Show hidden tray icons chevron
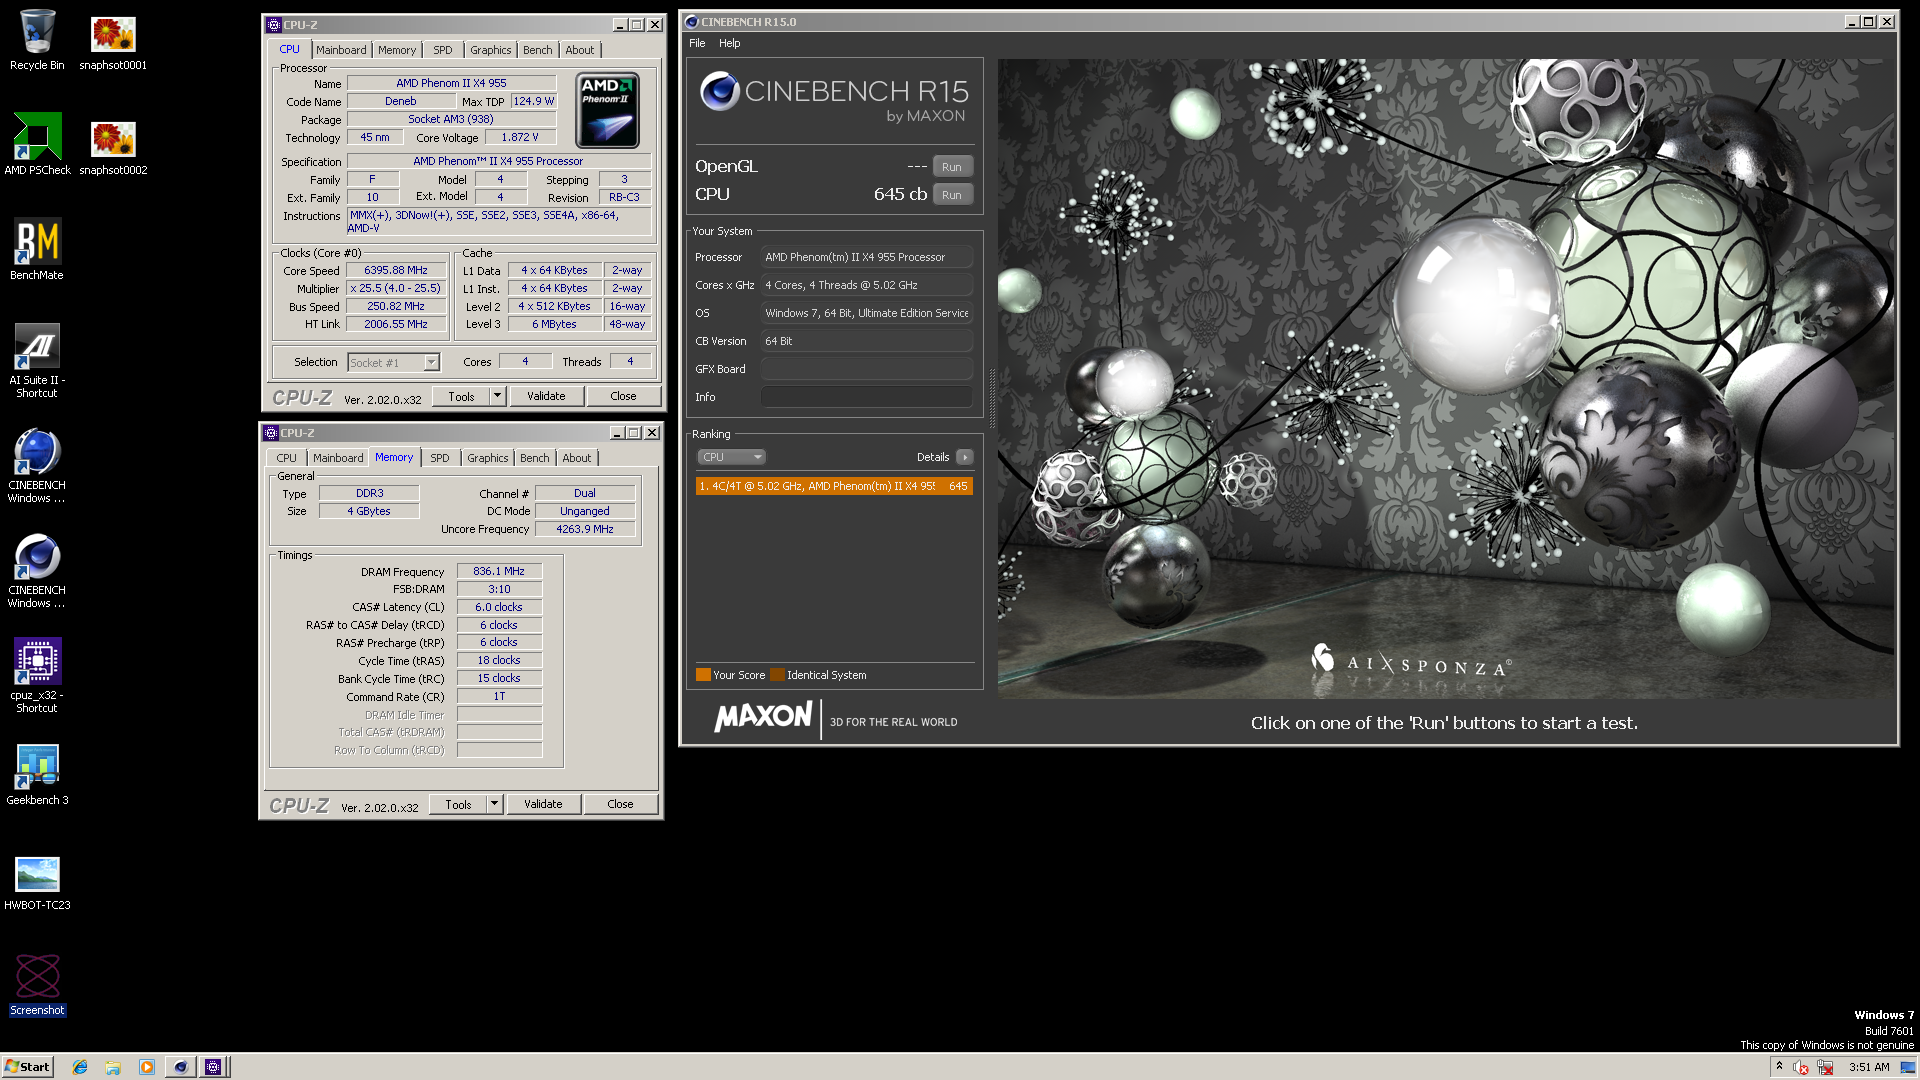Image resolution: width=1920 pixels, height=1080 pixels. 1779,1066
